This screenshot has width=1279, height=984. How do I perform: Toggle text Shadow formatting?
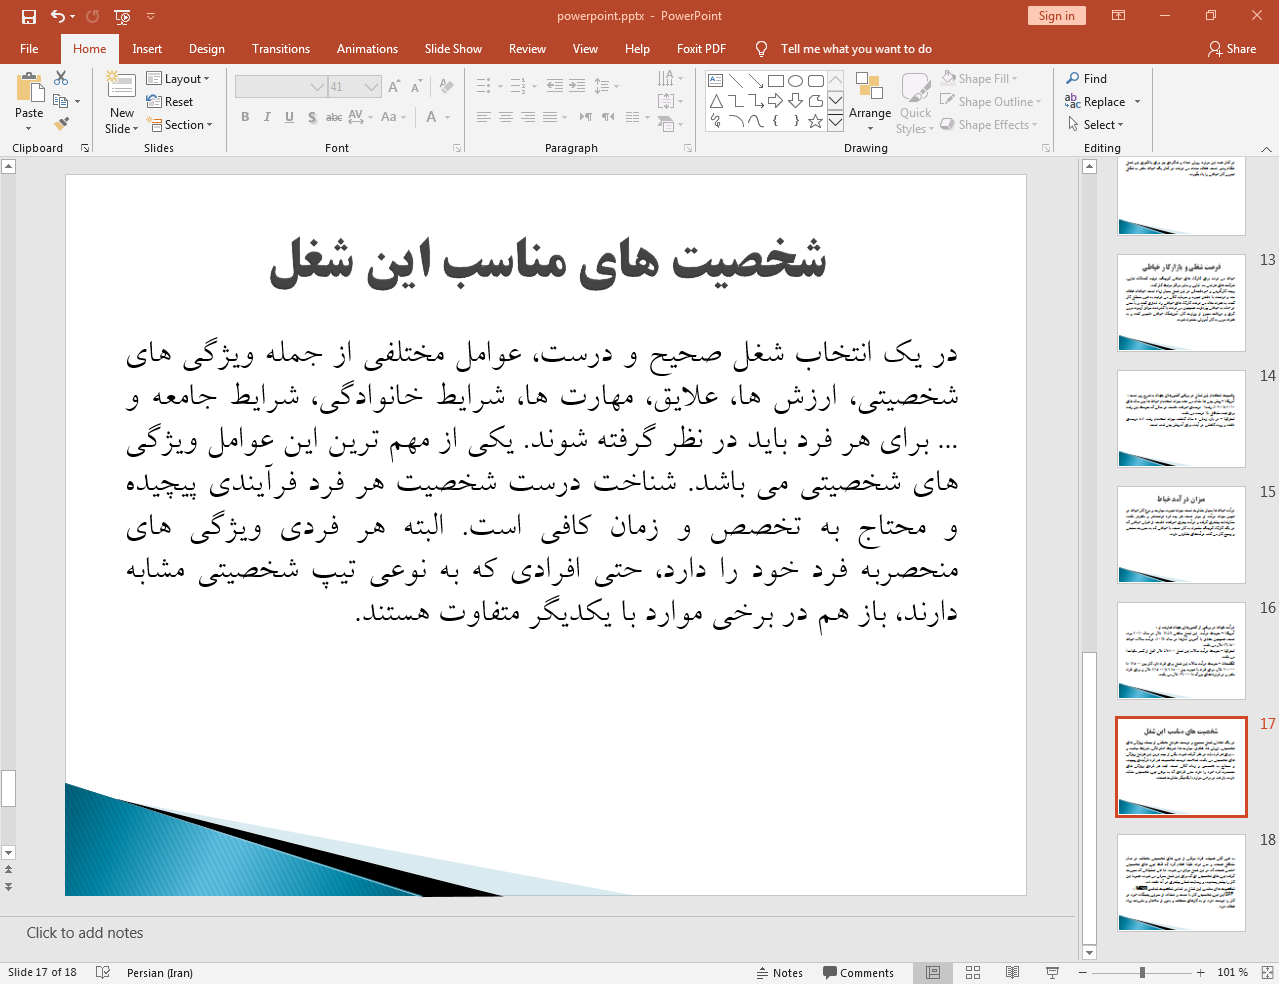(312, 117)
